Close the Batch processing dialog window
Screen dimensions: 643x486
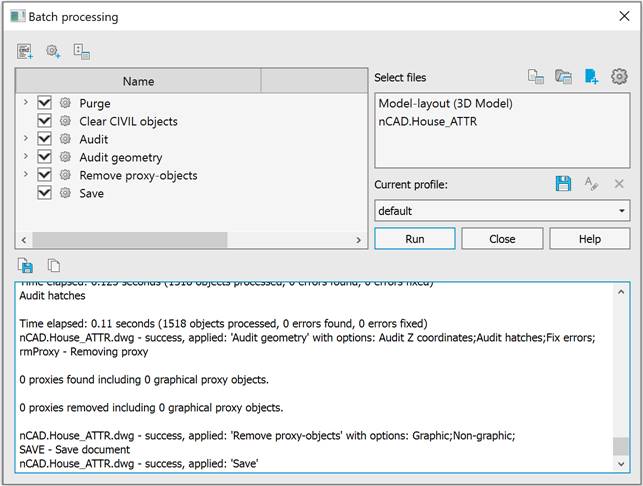click(x=624, y=16)
